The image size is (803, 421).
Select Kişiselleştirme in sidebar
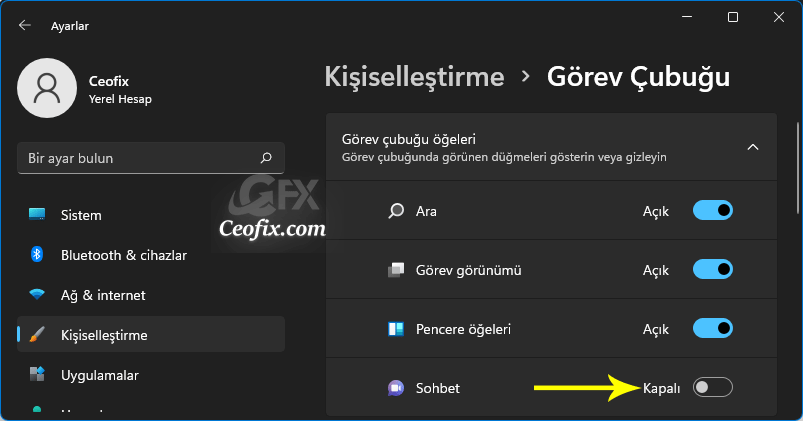[151, 334]
